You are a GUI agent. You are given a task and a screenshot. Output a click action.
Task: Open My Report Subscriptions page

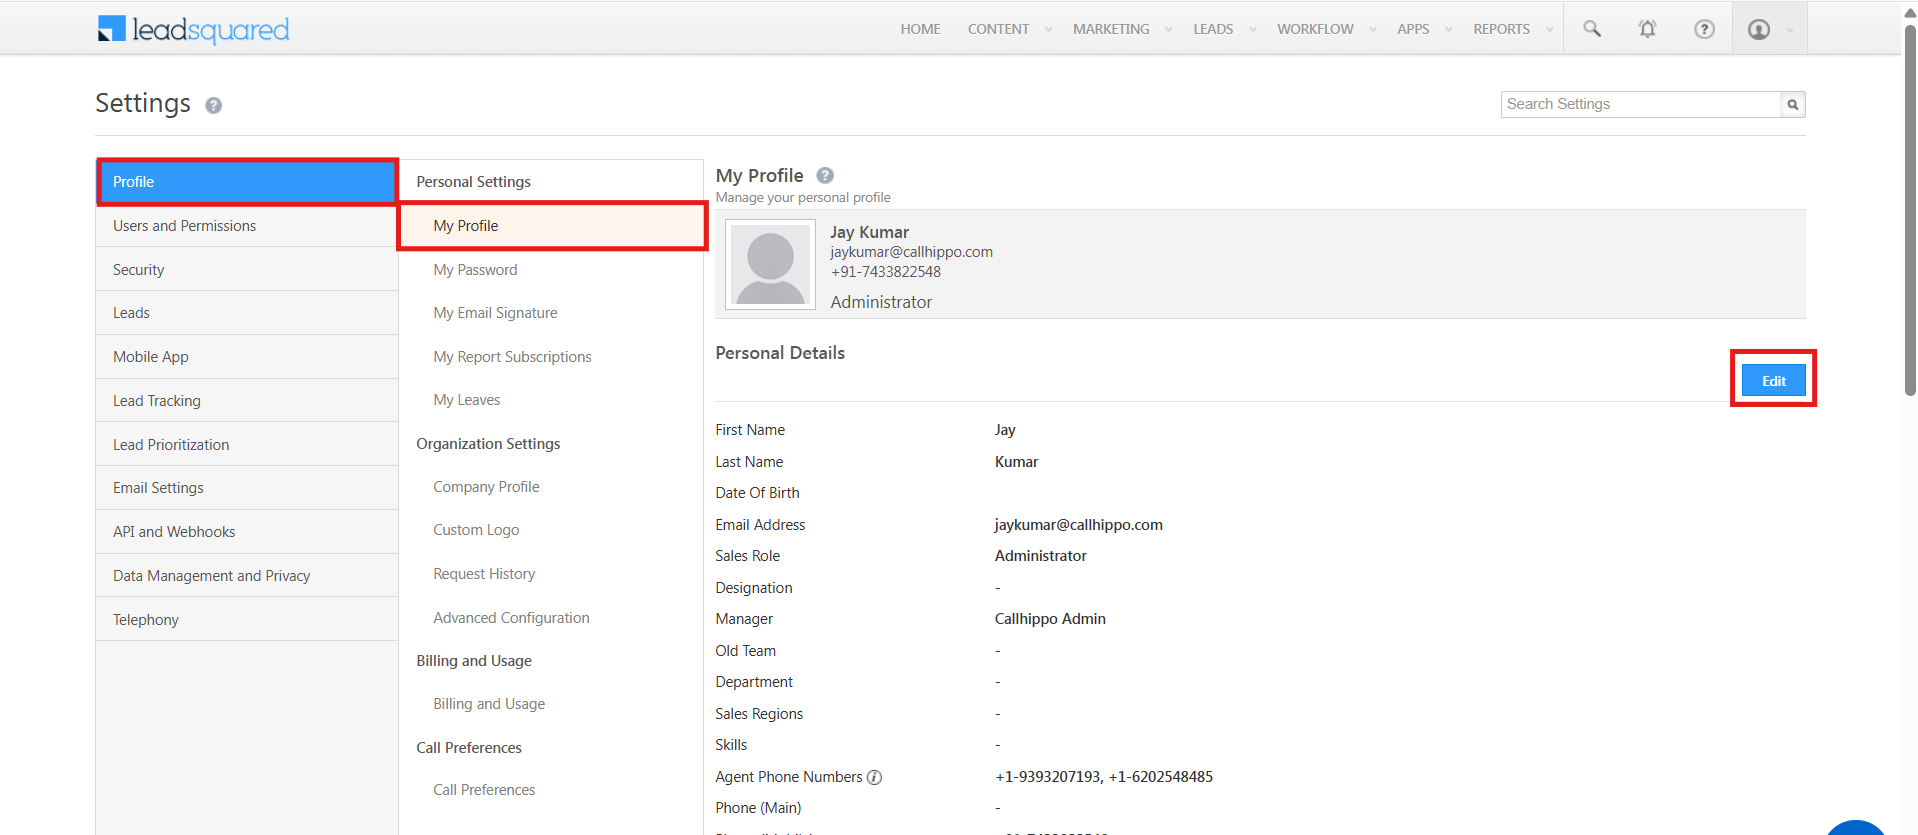[x=512, y=357]
